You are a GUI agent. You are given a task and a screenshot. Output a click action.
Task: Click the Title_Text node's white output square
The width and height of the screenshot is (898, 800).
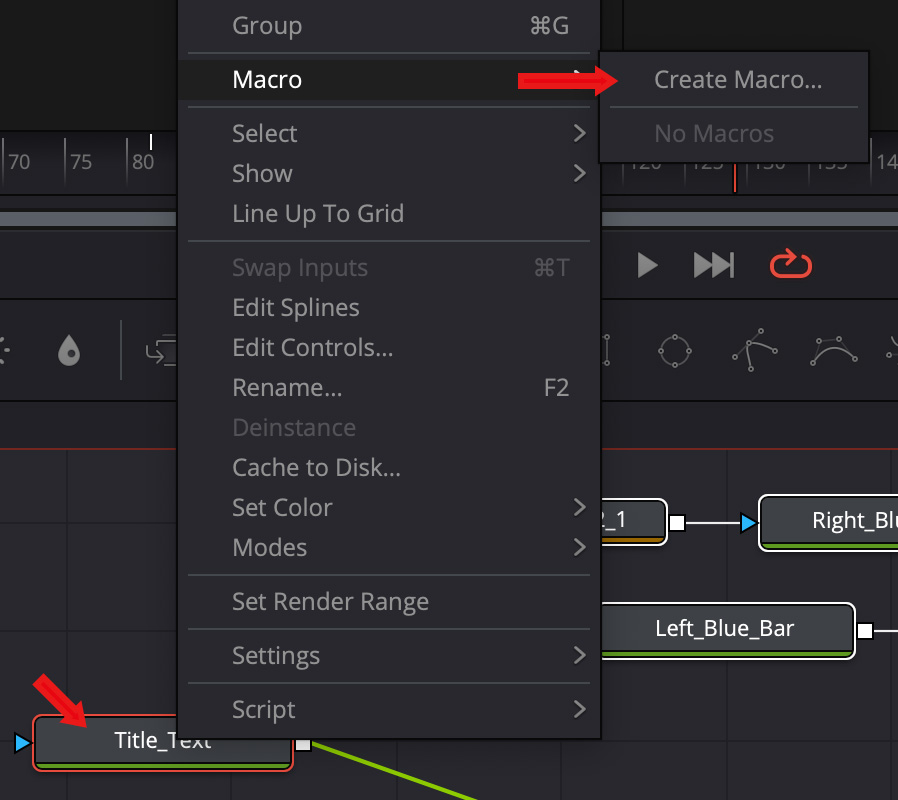coord(303,743)
